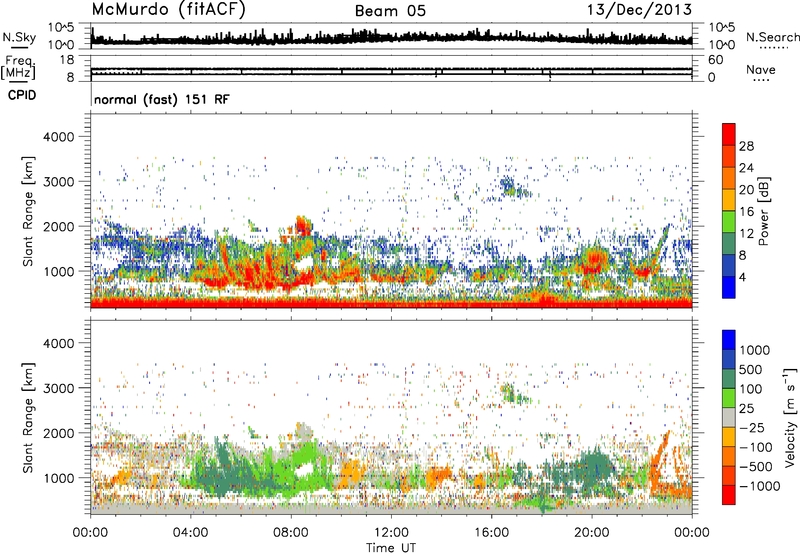800x554 pixels.
Task: Click the 'Power [dB]' color bar label
Action: tap(764, 211)
